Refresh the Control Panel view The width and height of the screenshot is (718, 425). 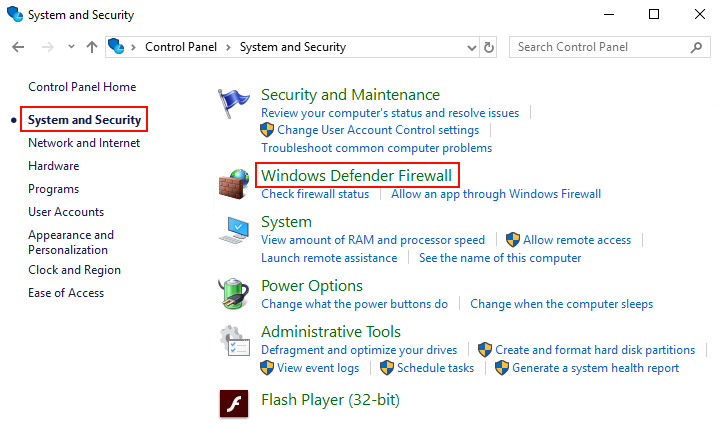coord(489,47)
